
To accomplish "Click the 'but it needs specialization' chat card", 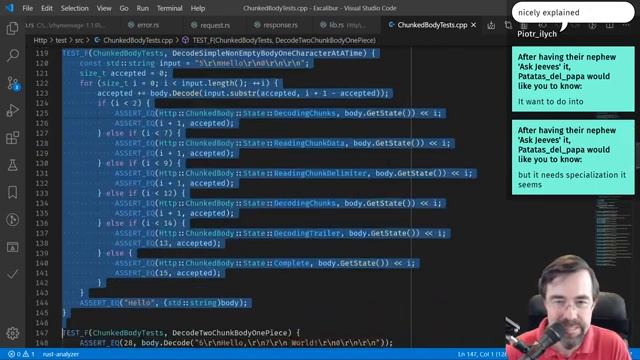I will (573, 157).
